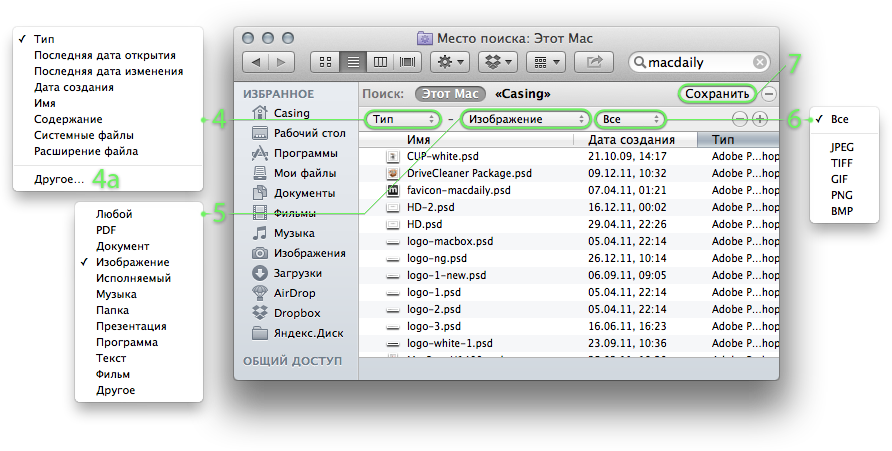Viewport: 892px width, 451px height.
Task: Select PDF from the kind menu
Action: [106, 230]
